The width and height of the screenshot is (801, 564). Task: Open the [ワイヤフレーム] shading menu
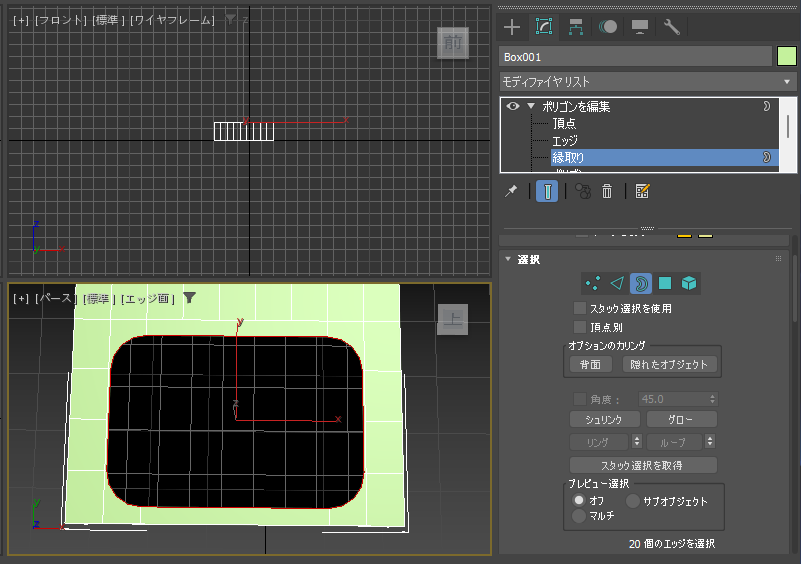[172, 20]
